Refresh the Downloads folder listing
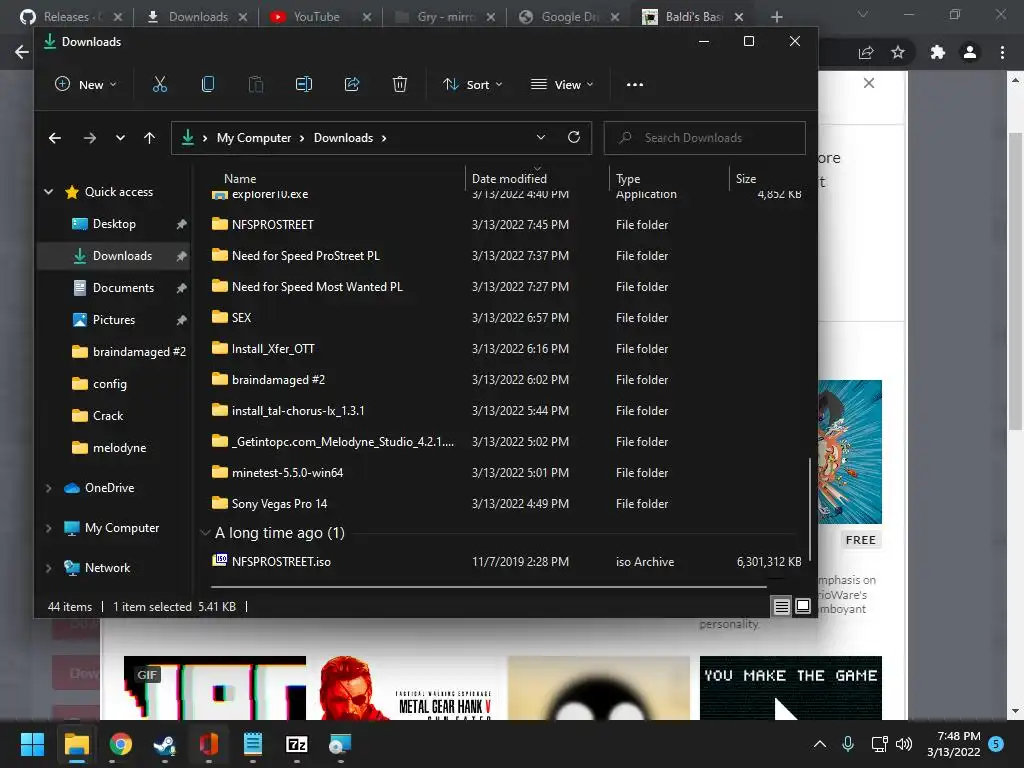Viewport: 1024px width, 768px height. [x=574, y=137]
